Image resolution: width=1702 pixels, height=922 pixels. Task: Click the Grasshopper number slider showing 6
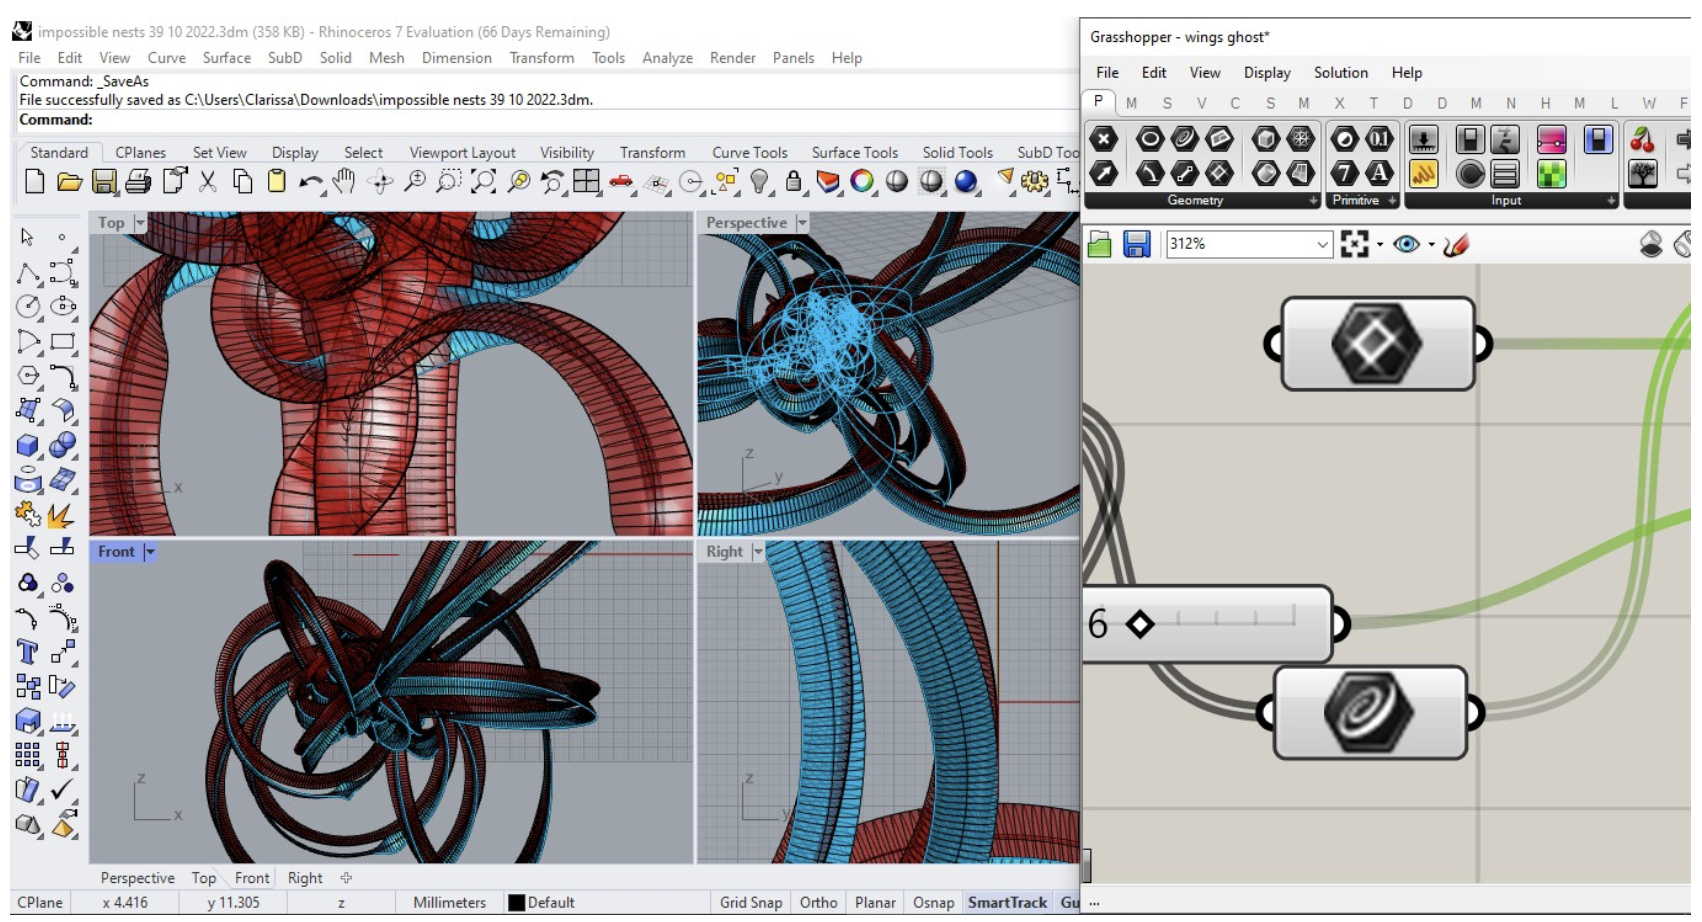click(1212, 624)
